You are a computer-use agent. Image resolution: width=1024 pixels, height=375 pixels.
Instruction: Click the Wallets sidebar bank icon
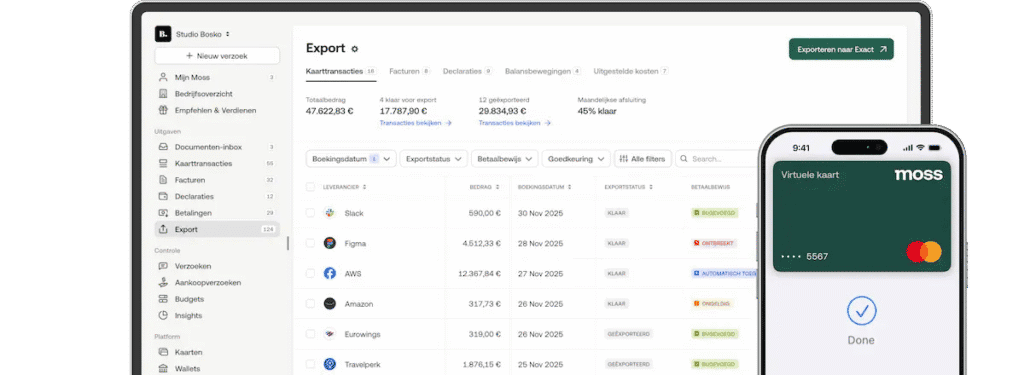[163, 368]
